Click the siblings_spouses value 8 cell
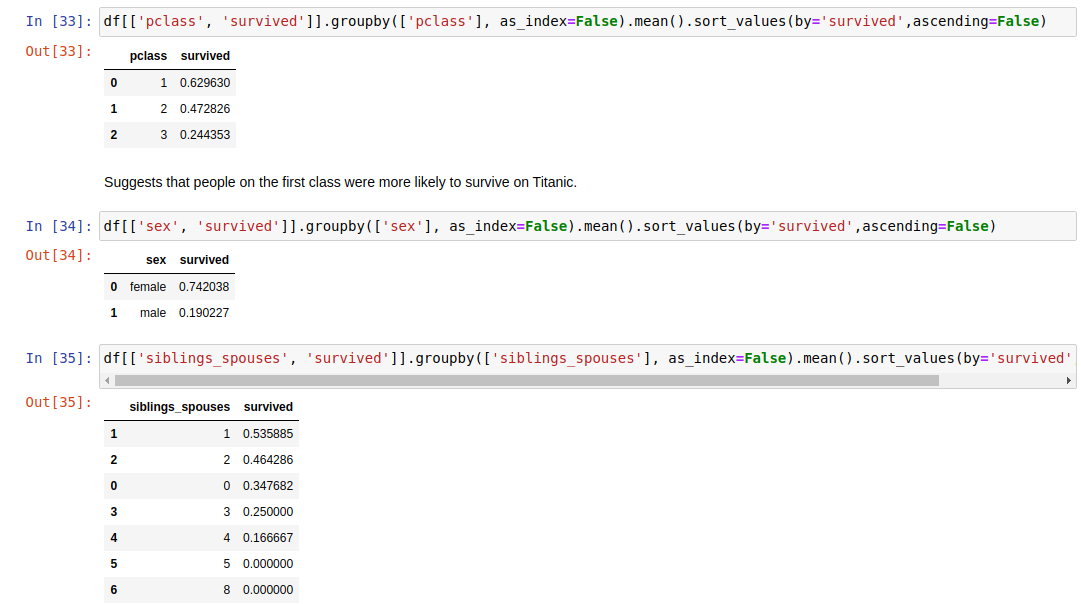The height and width of the screenshot is (604, 1081). click(x=226, y=590)
